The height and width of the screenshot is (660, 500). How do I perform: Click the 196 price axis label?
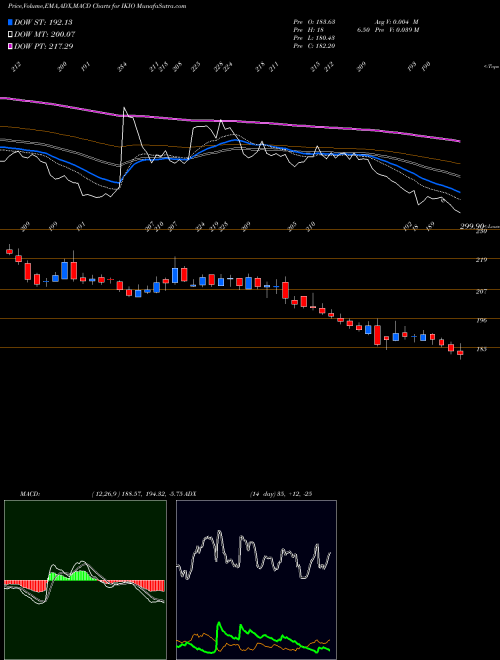click(x=481, y=321)
